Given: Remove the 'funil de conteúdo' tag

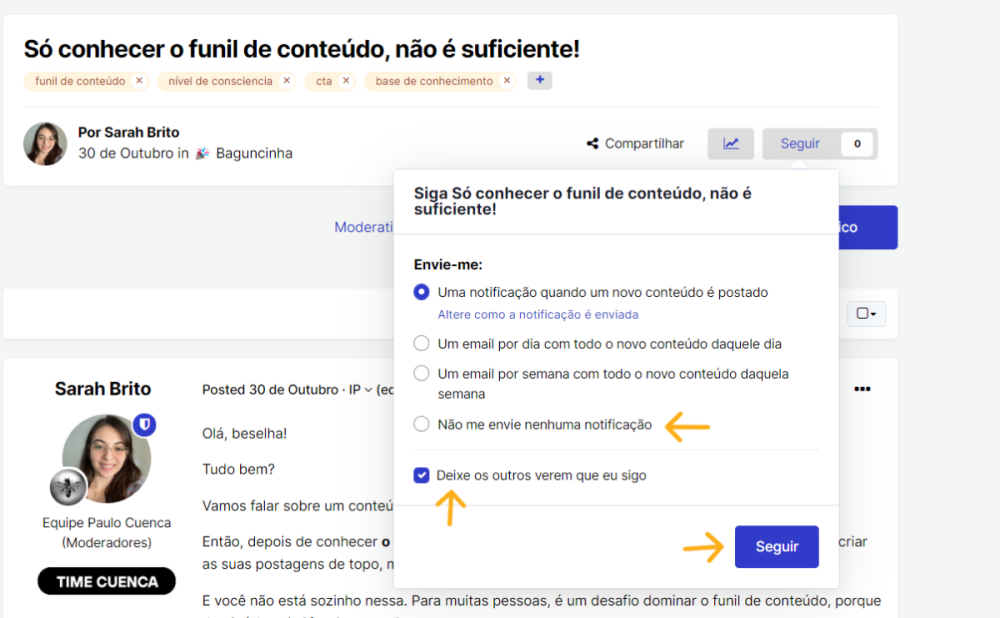Looking at the screenshot, I should [139, 81].
